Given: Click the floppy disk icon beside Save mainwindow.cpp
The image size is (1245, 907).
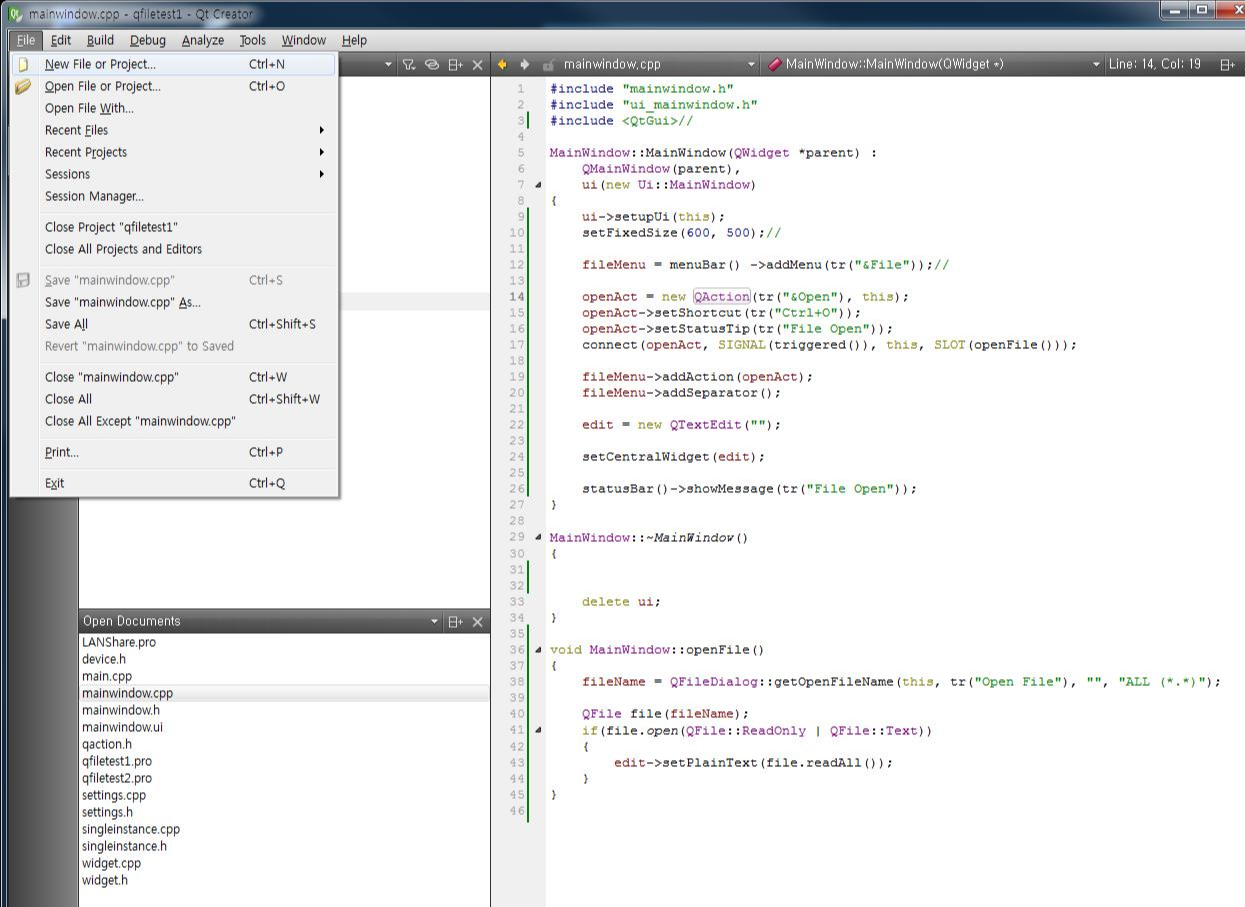Looking at the screenshot, I should (x=23, y=280).
